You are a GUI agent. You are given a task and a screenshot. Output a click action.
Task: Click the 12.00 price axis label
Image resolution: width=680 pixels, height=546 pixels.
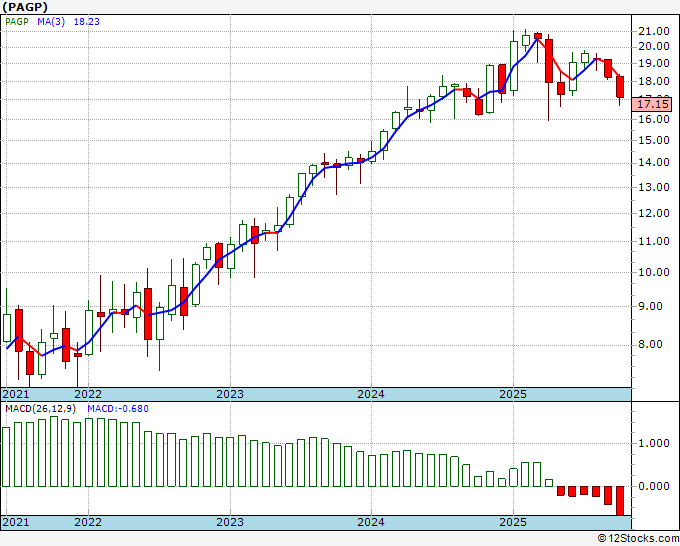pos(654,213)
